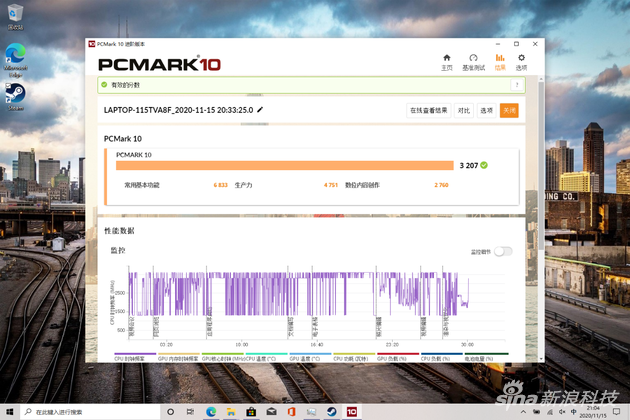Go to 基准测试 (Benchmarks) gauge icon
The image size is (630, 420).
[x=473, y=62]
